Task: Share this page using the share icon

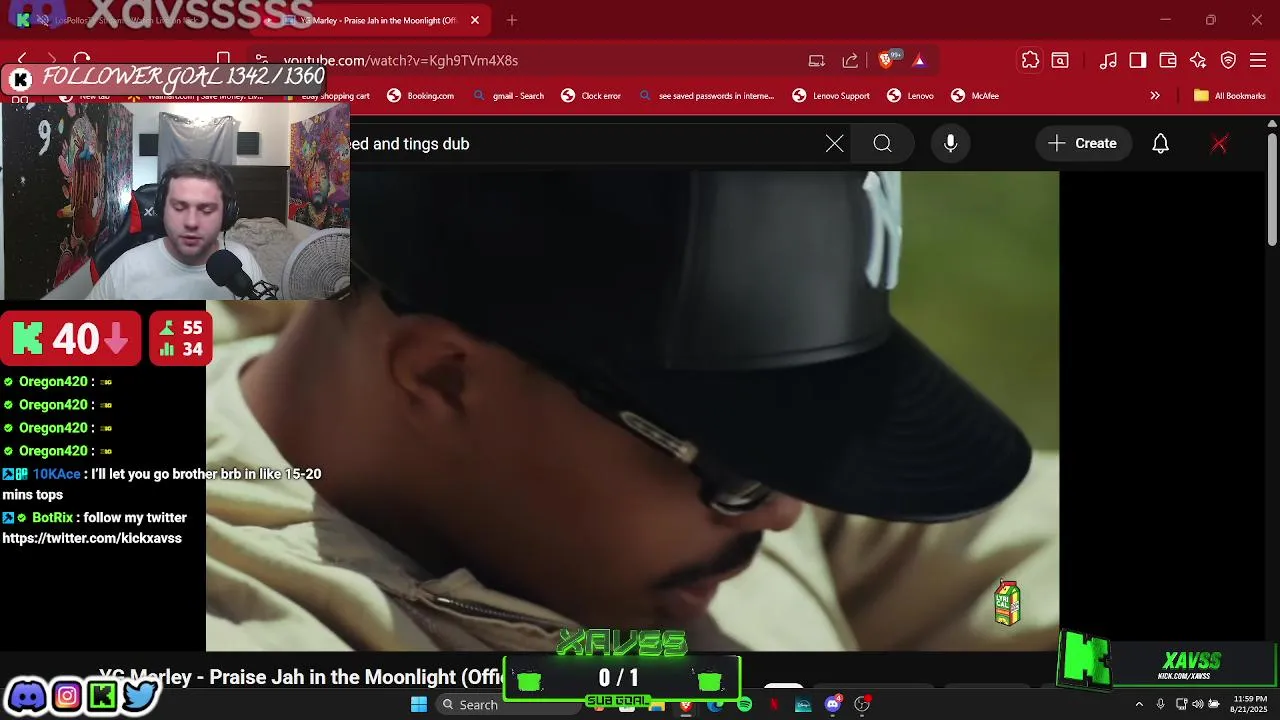Action: point(850,60)
